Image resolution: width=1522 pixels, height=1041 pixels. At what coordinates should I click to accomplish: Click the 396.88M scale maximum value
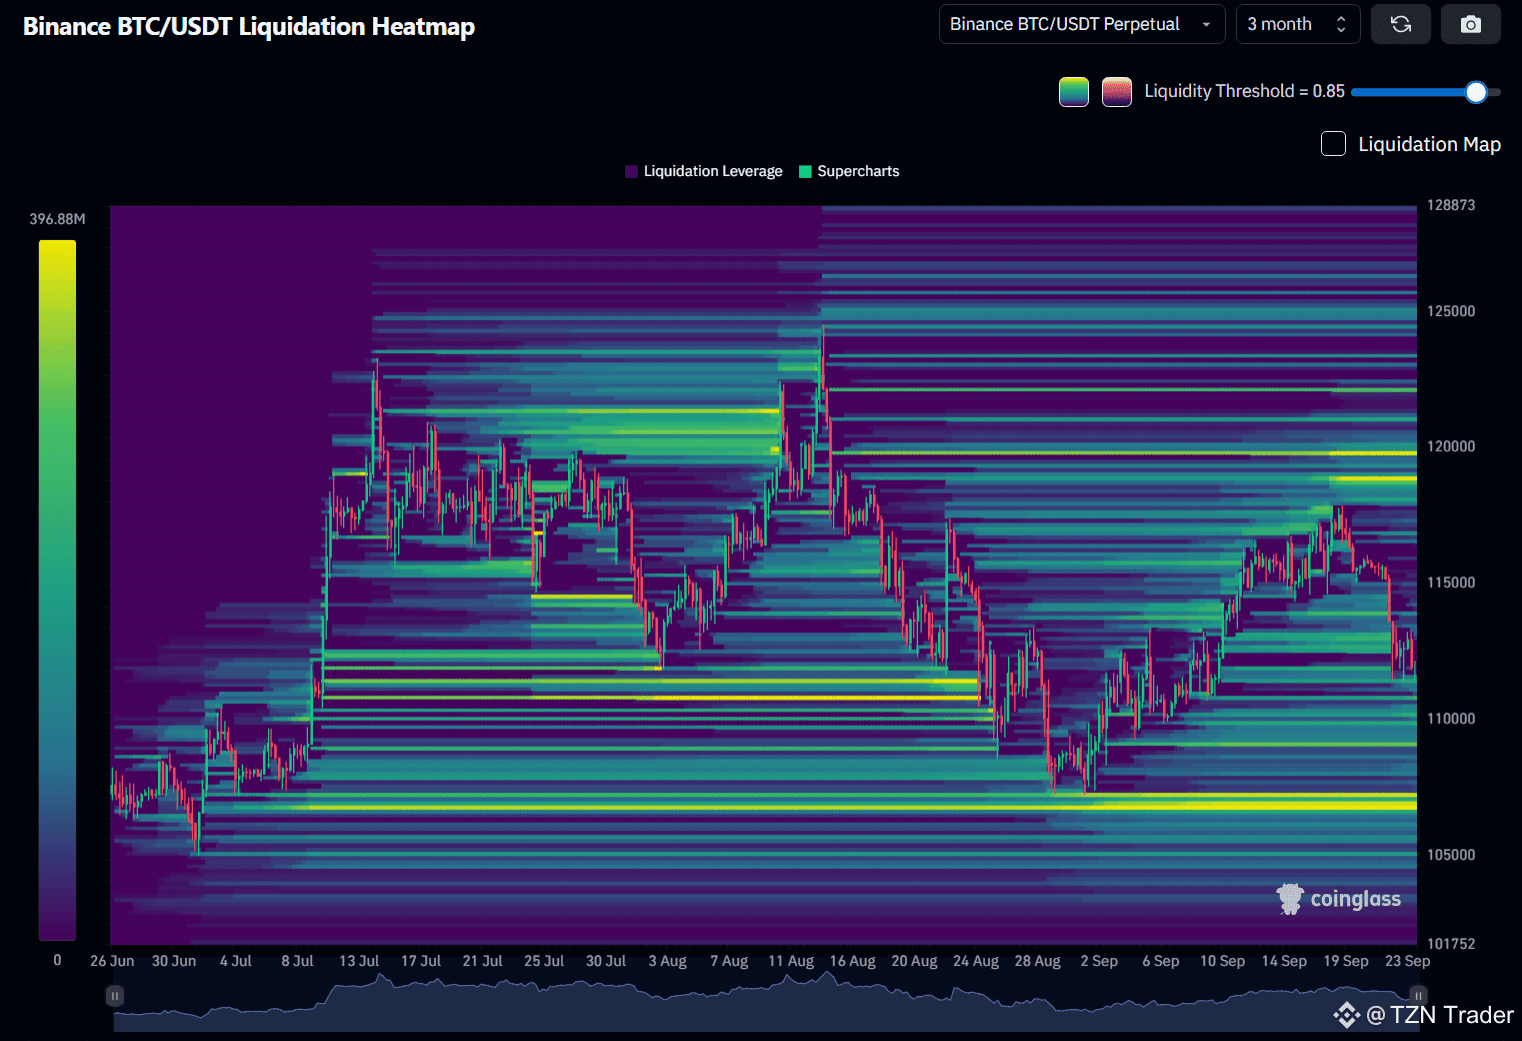tap(58, 219)
